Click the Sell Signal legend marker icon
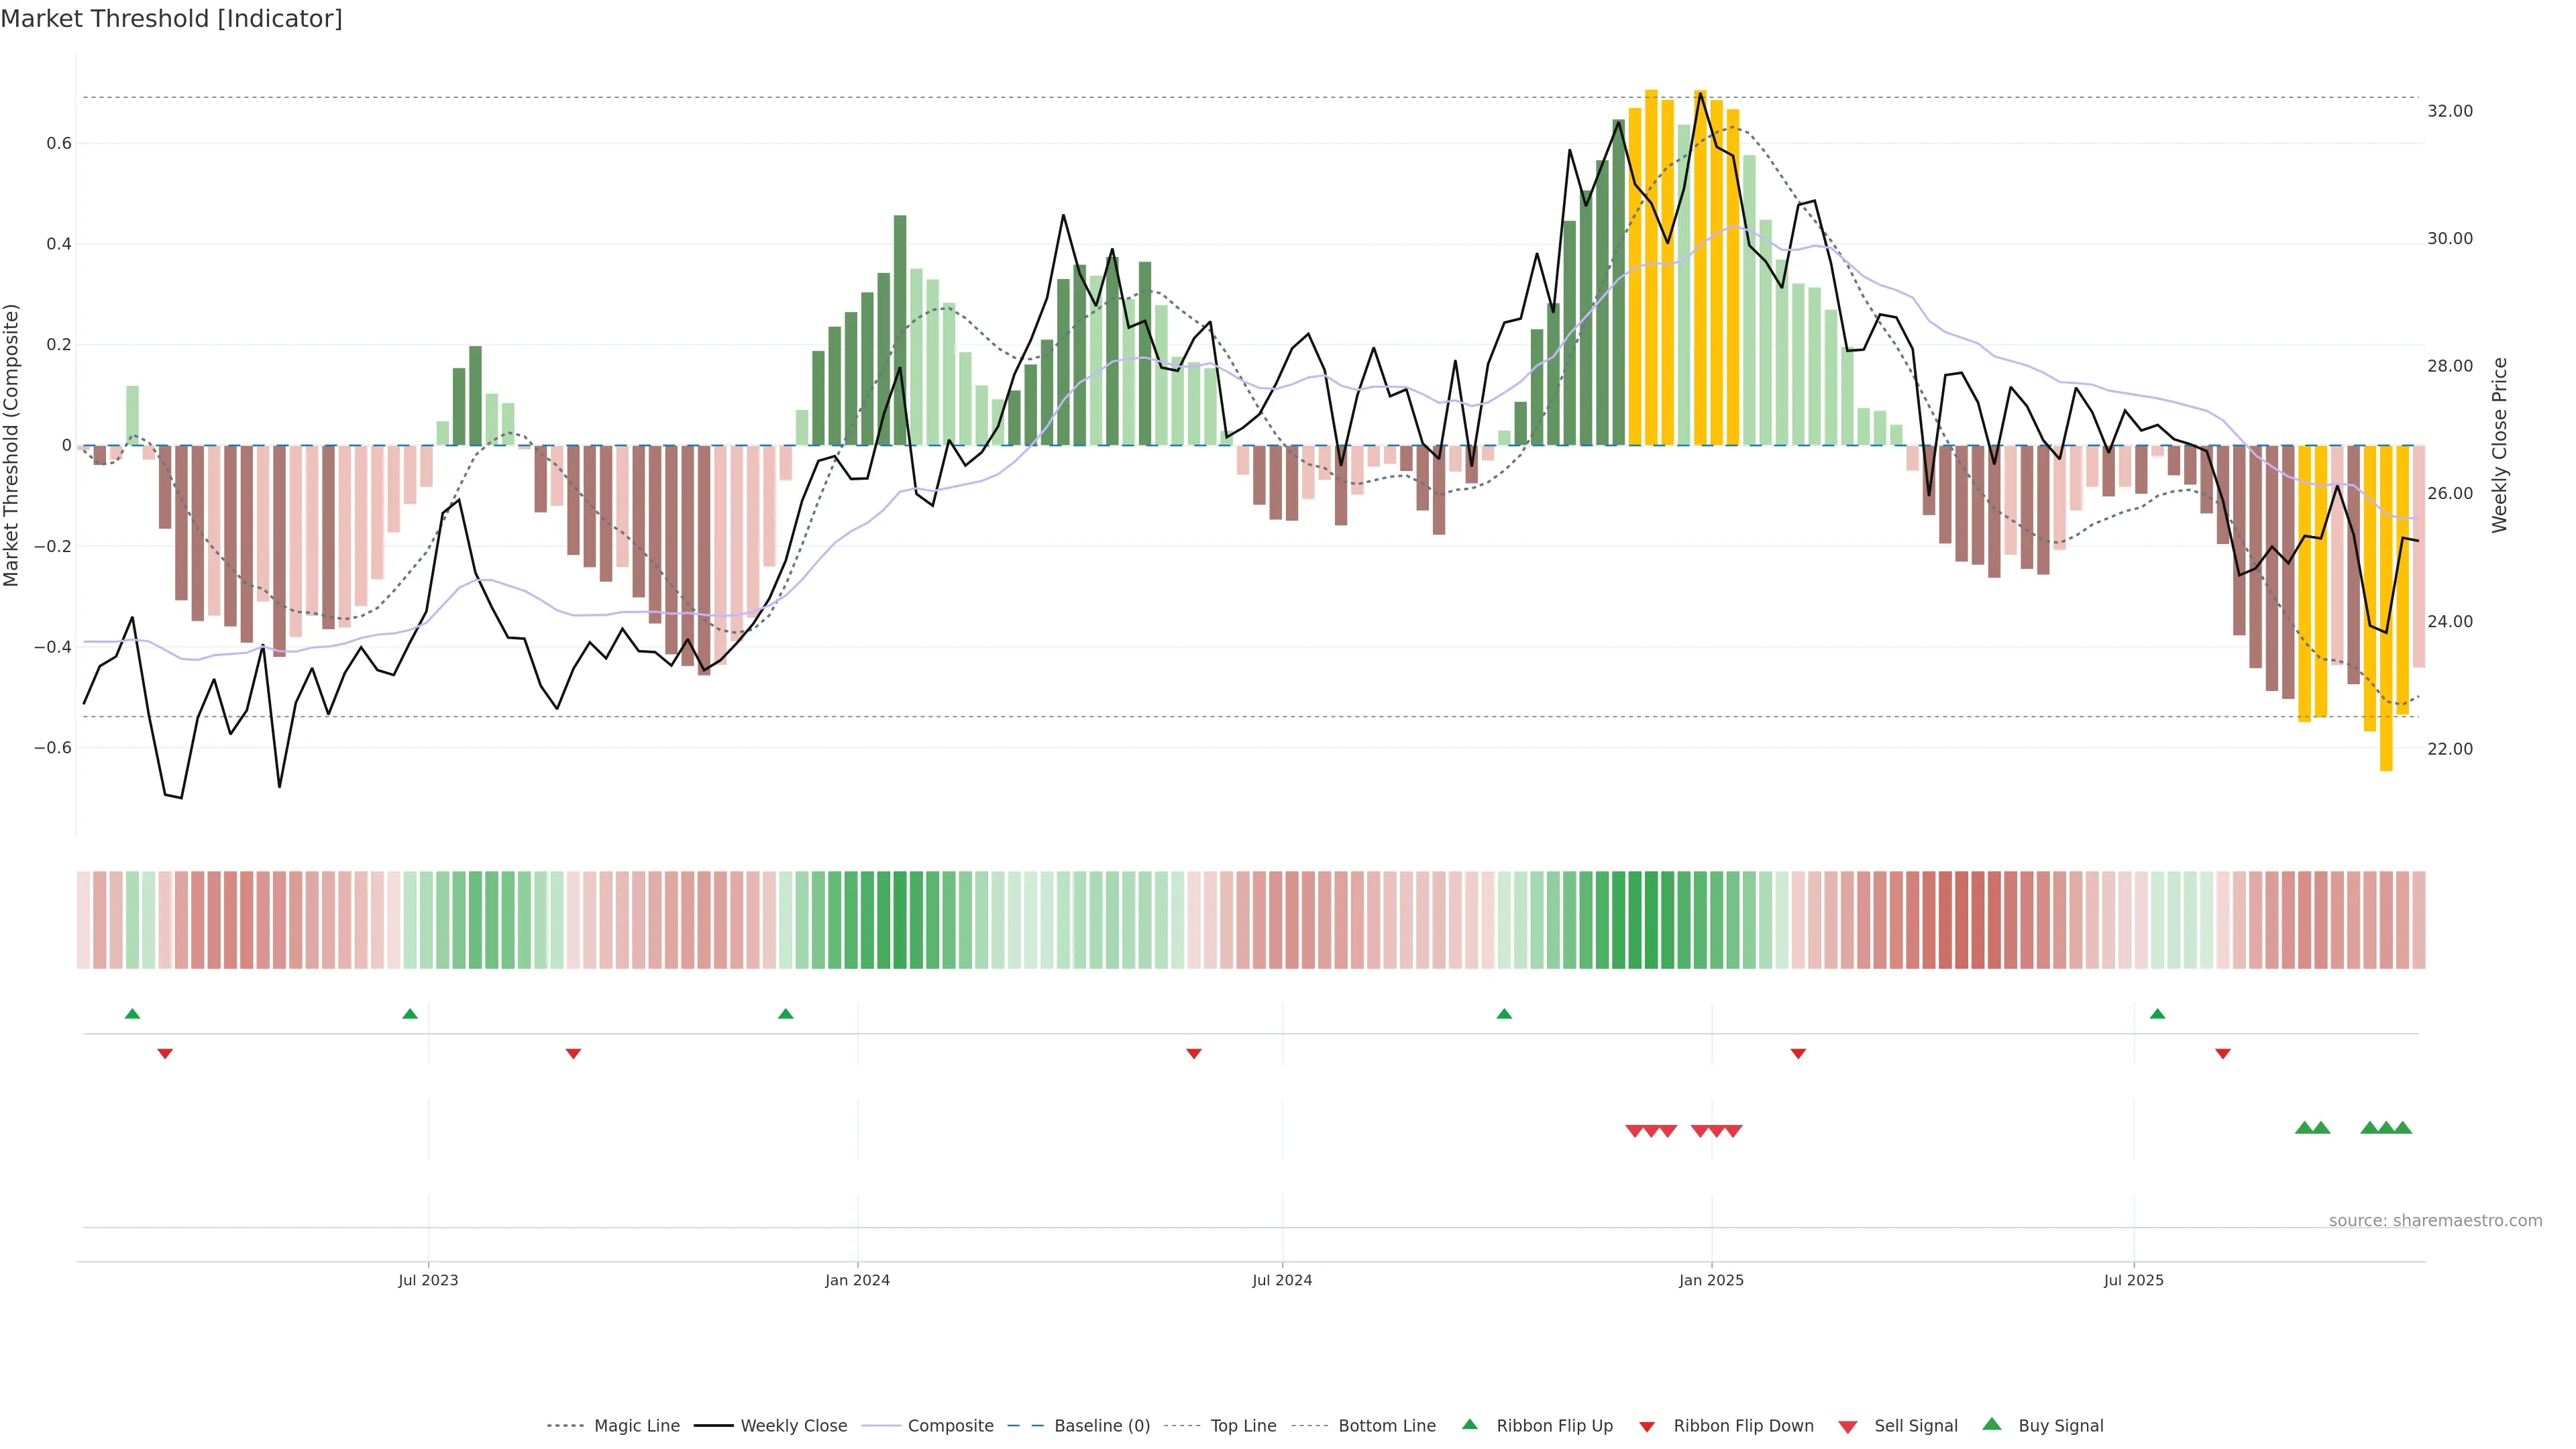This screenshot has height=1449, width=2576. (x=1847, y=1426)
